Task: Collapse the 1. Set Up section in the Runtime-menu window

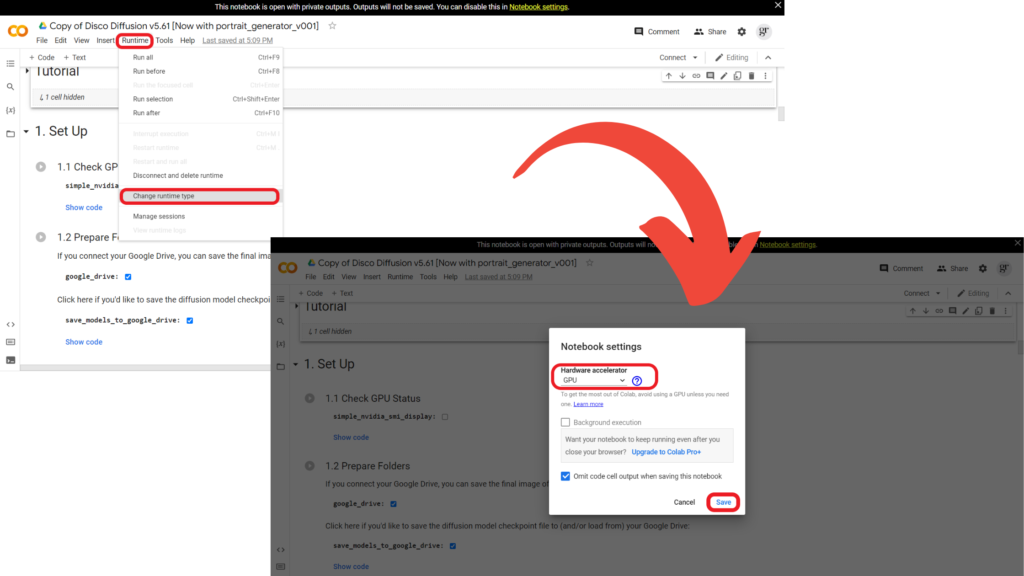Action: pos(26,132)
